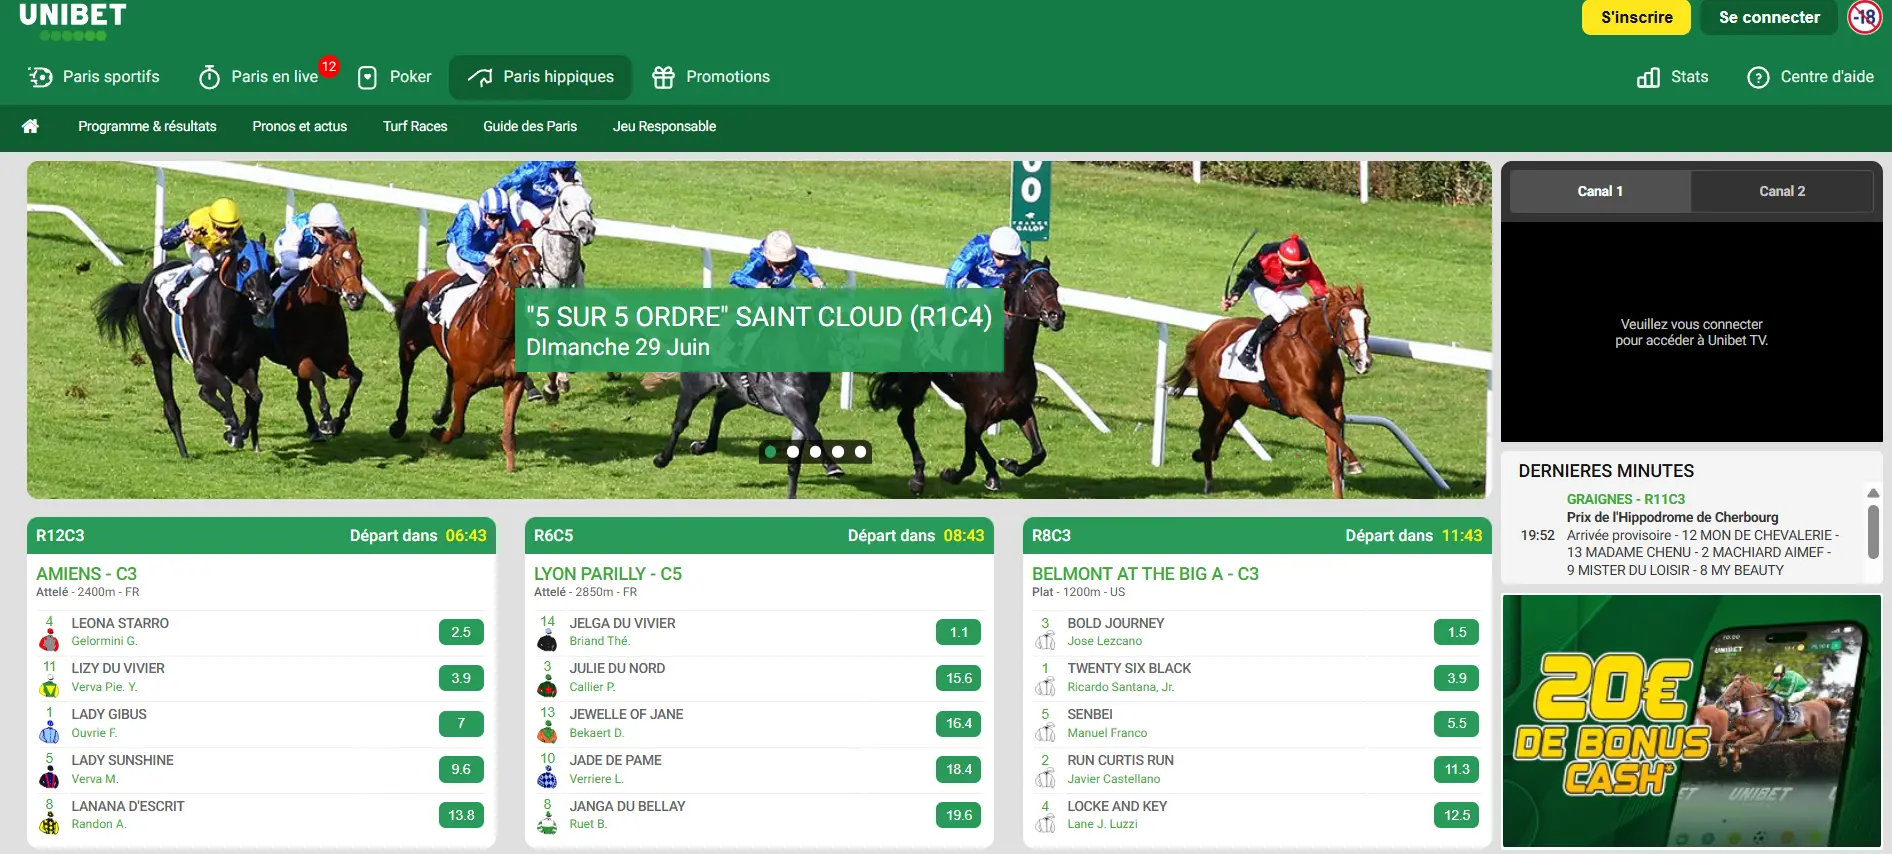Click the Promotions gift icon

coord(663,78)
